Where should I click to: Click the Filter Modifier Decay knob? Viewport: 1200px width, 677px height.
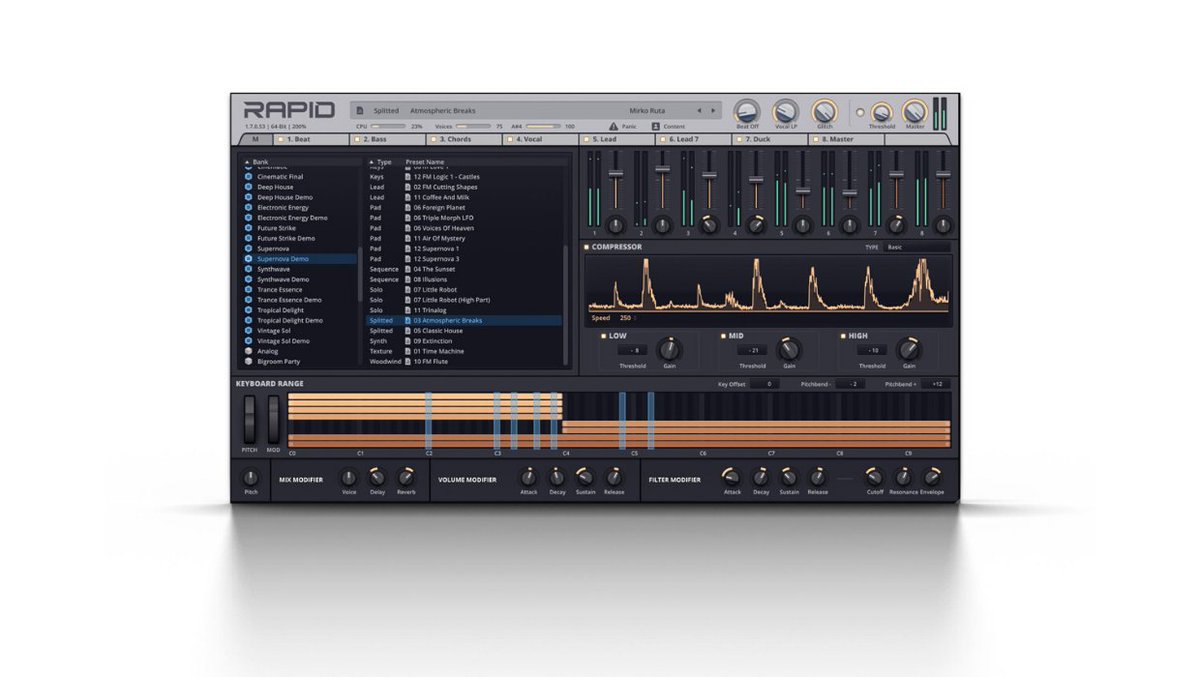point(761,477)
